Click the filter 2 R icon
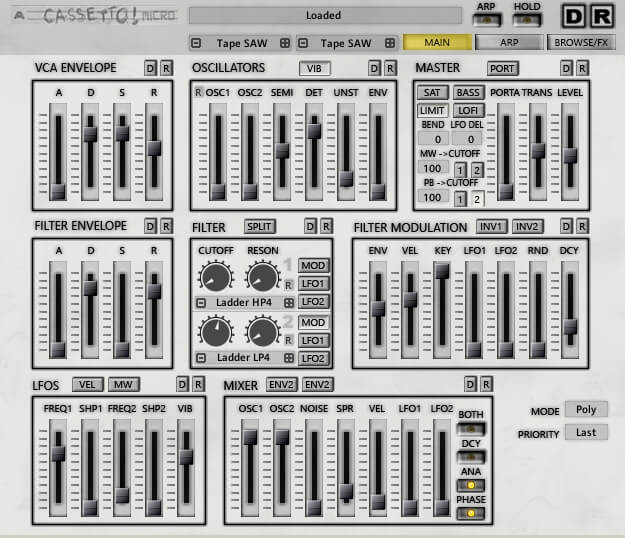This screenshot has height=538, width=625. 288,341
